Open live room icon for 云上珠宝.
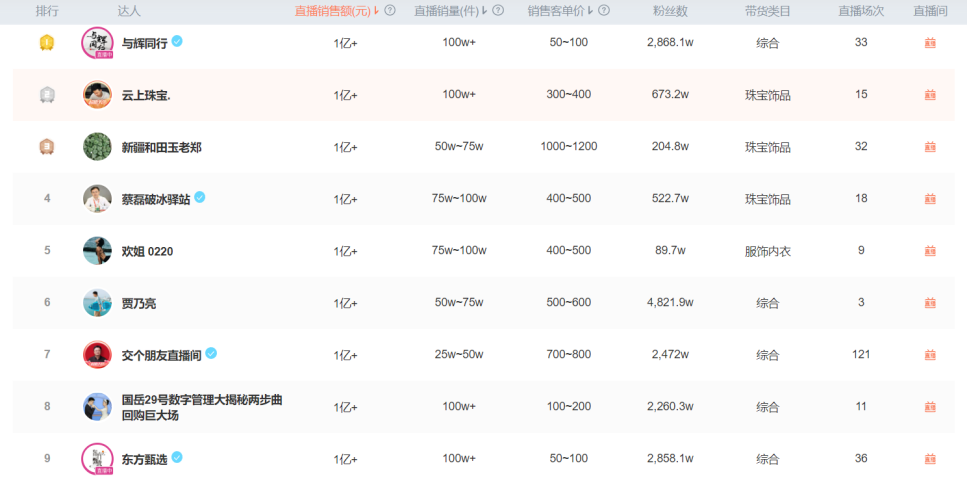 [930, 95]
